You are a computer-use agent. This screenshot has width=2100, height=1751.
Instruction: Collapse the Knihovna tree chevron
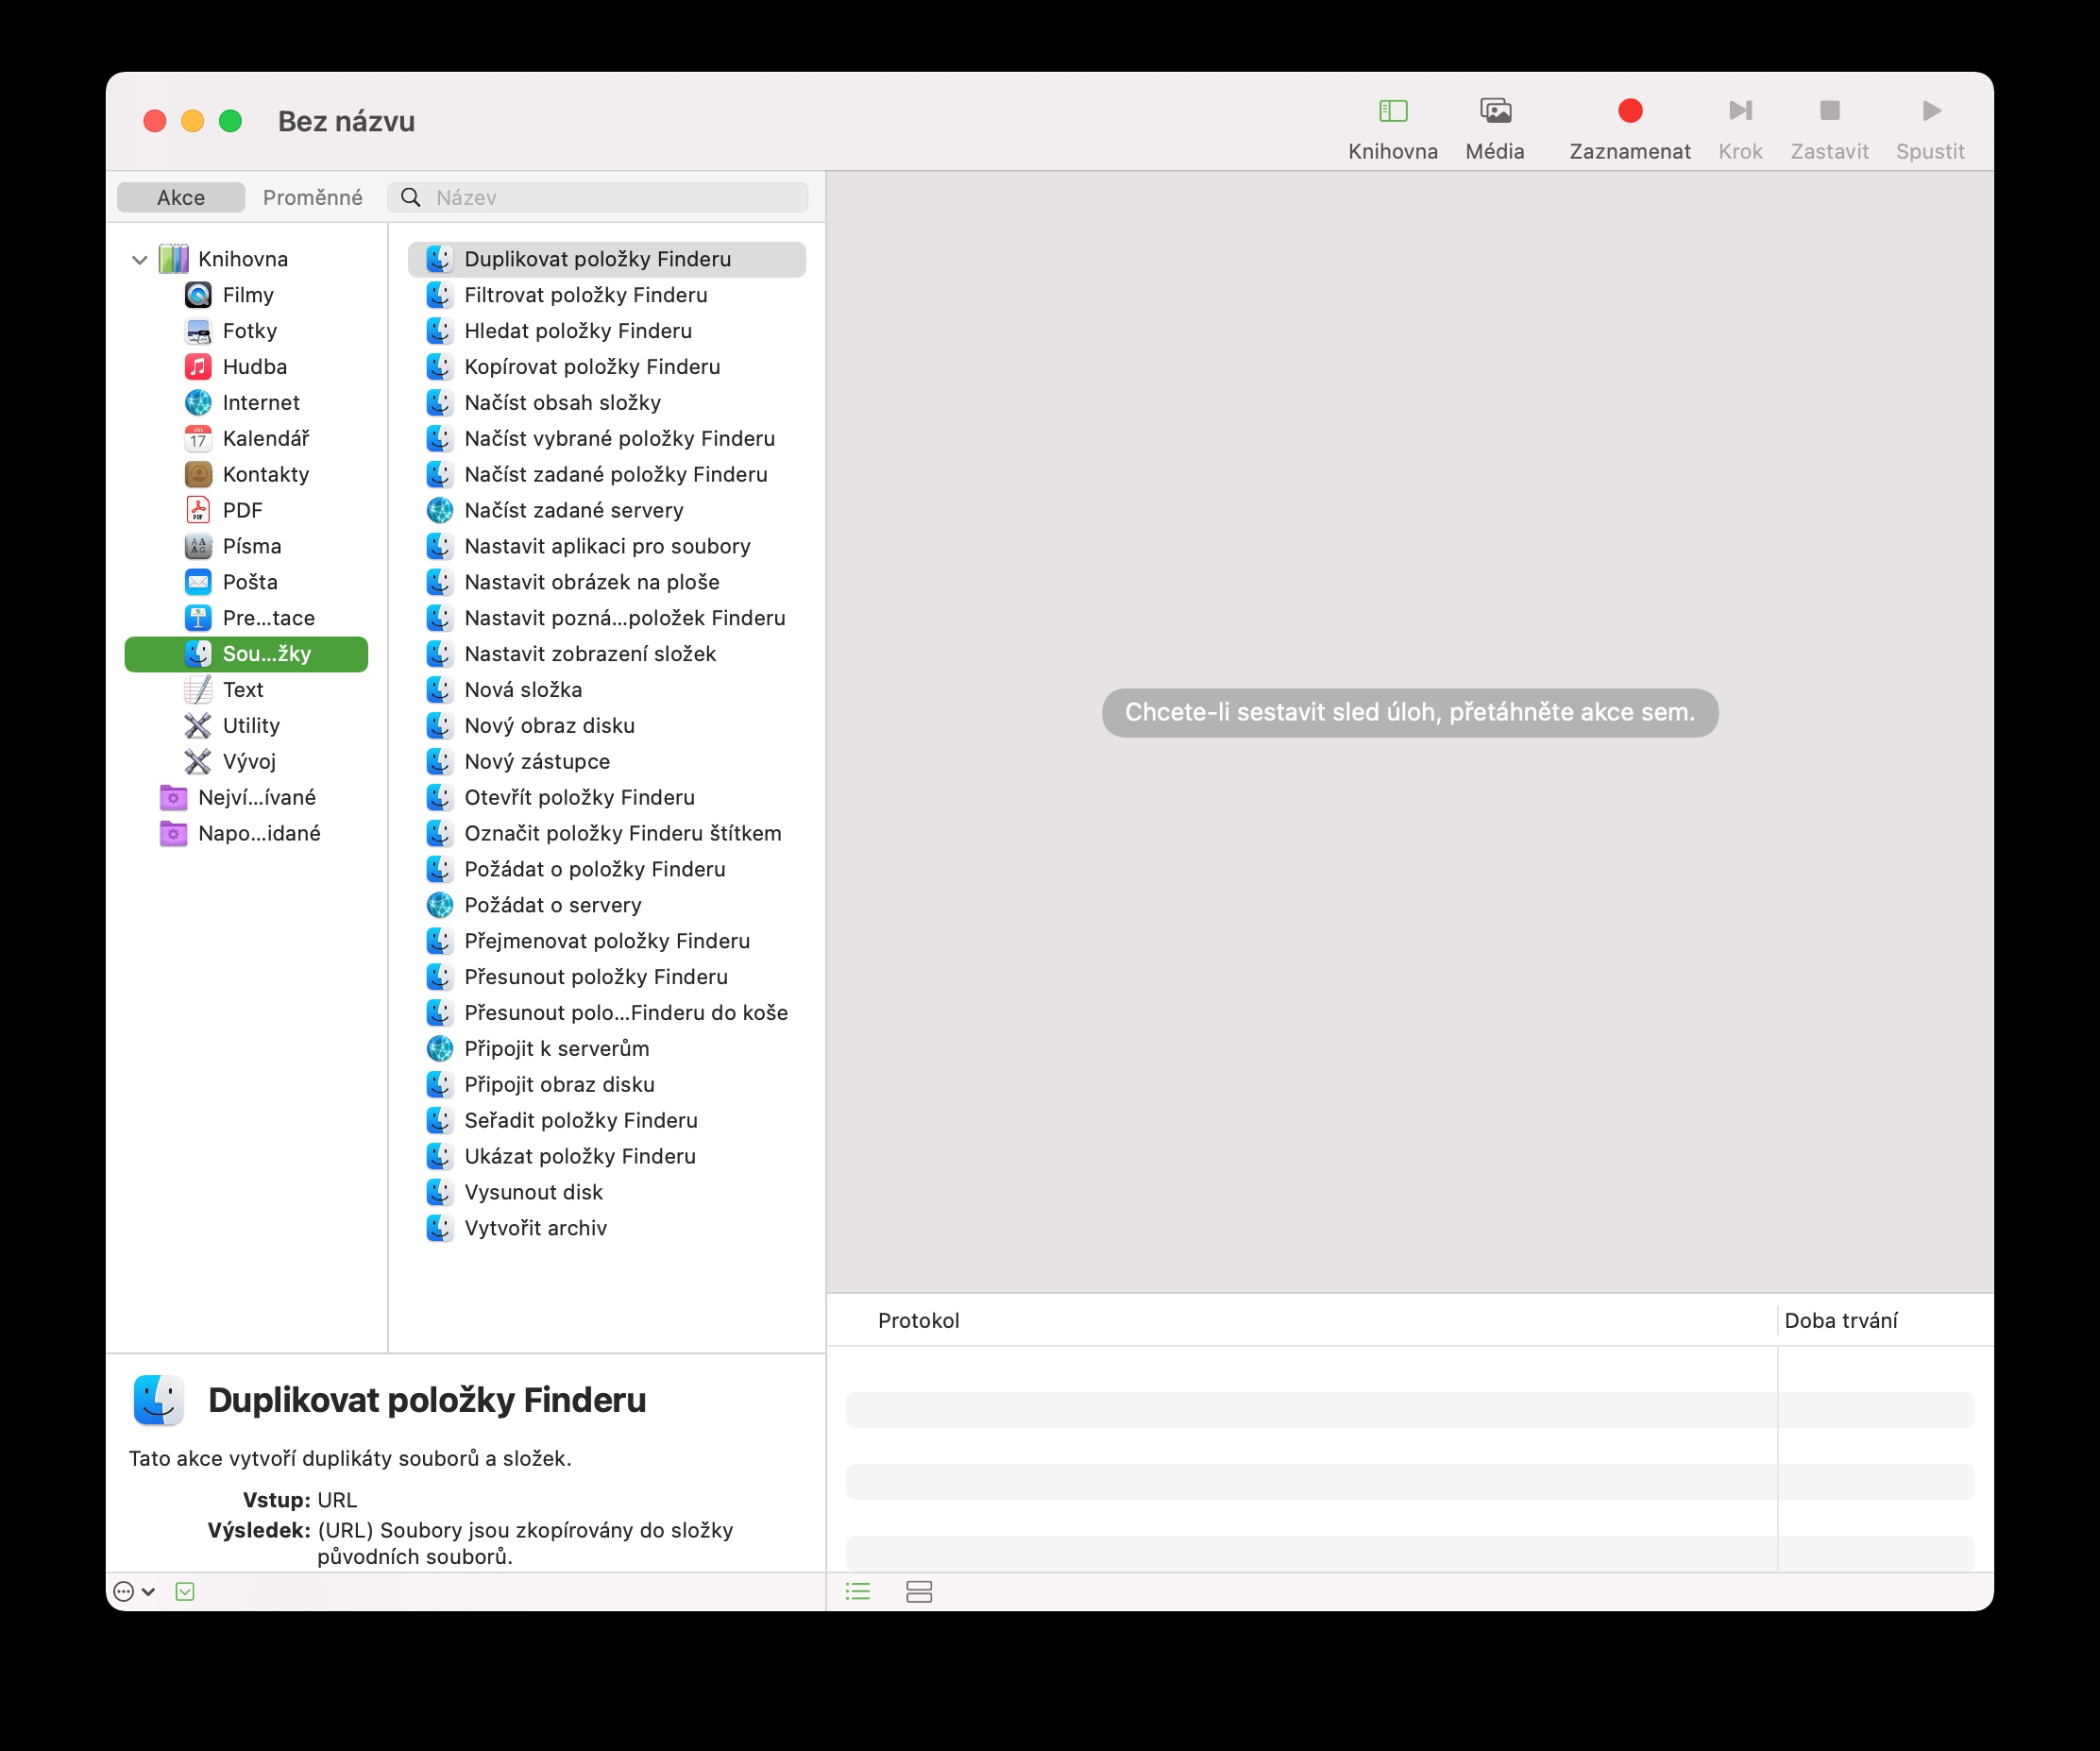point(140,260)
